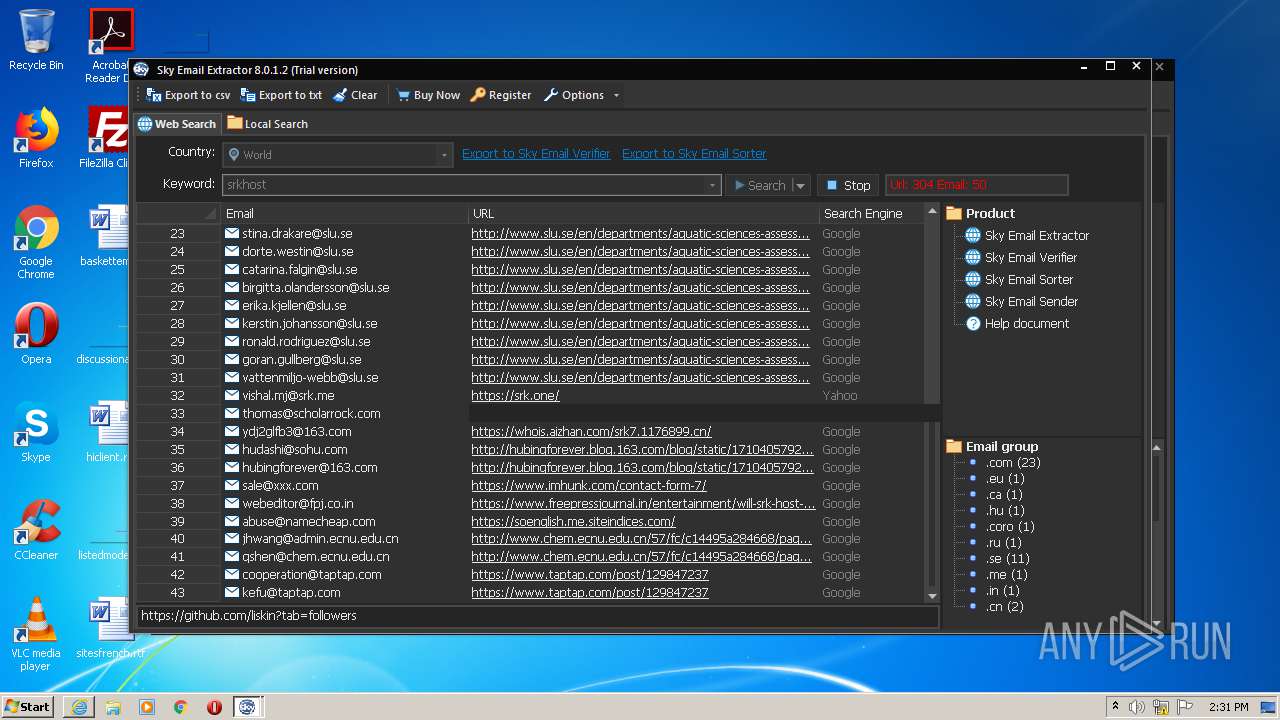Click Opera icon in taskbar
This screenshot has width=1280, height=720.
(214, 707)
